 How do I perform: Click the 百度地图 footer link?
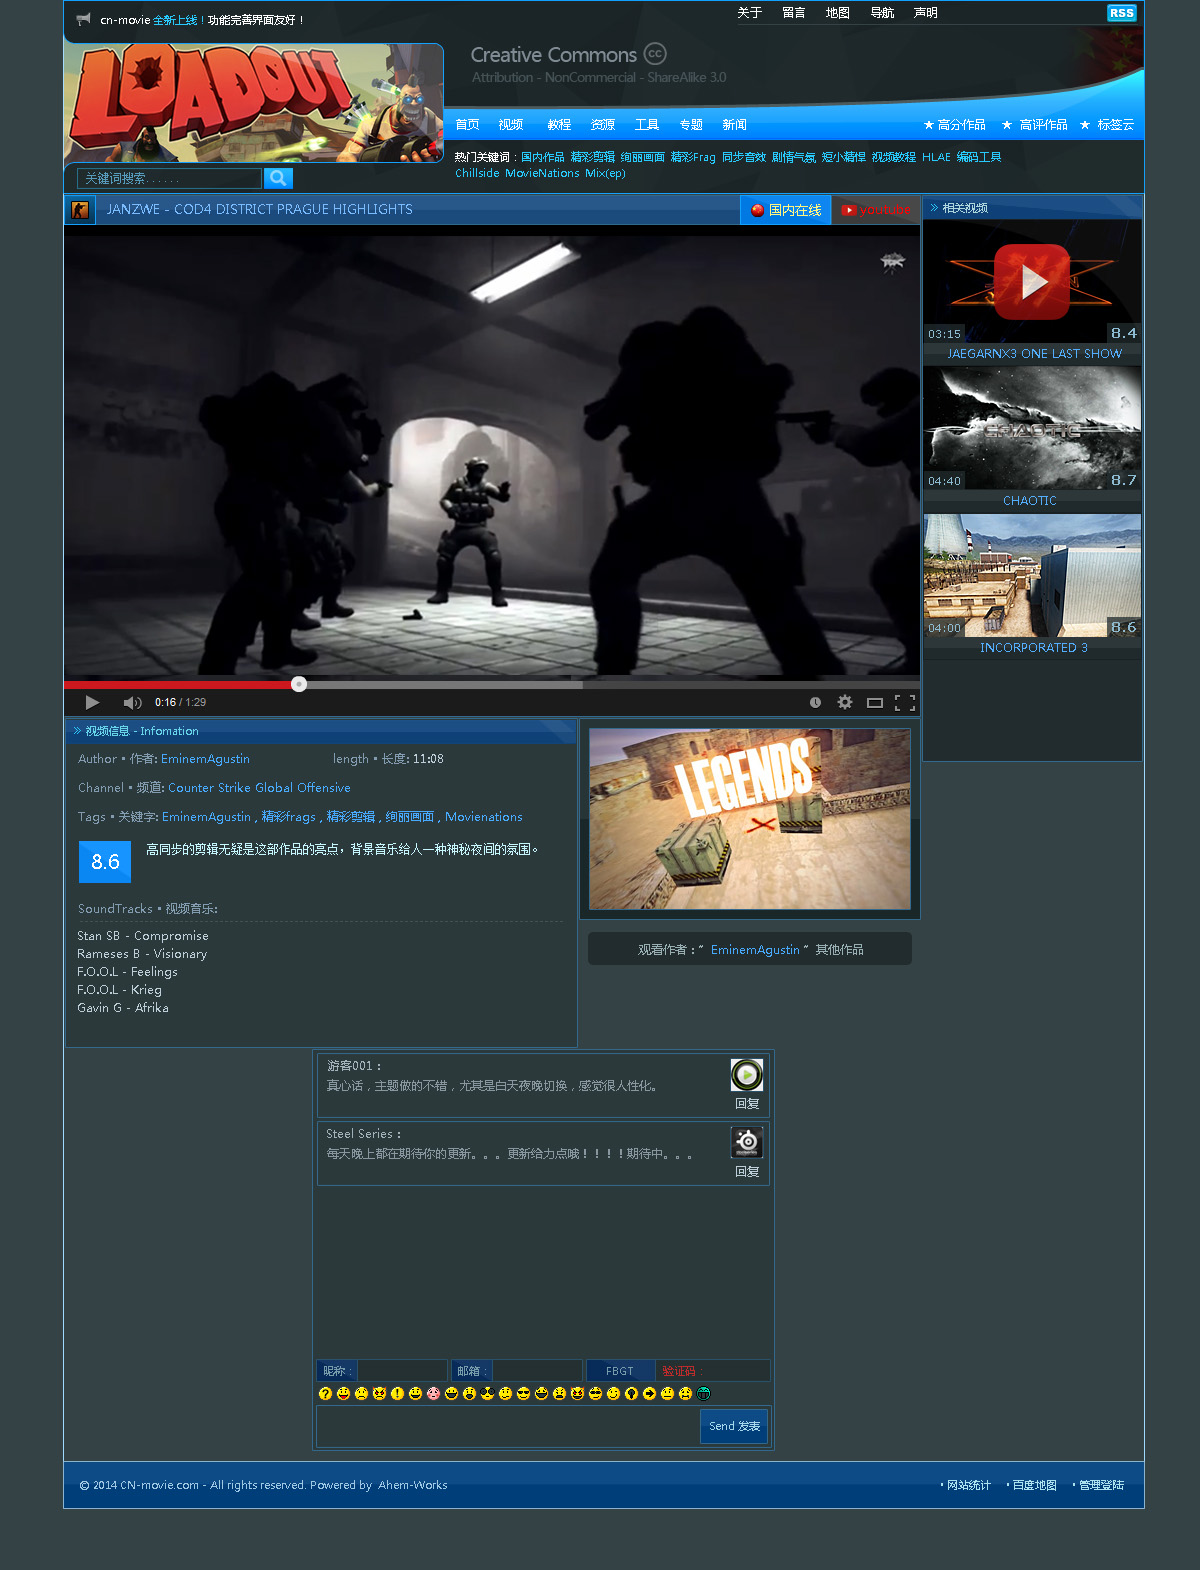tap(1034, 1485)
